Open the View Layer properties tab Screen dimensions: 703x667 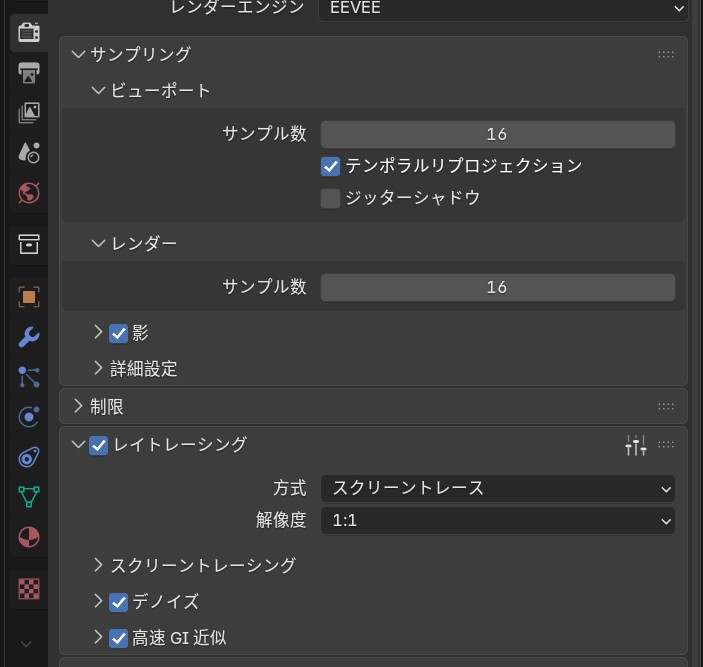[29, 113]
